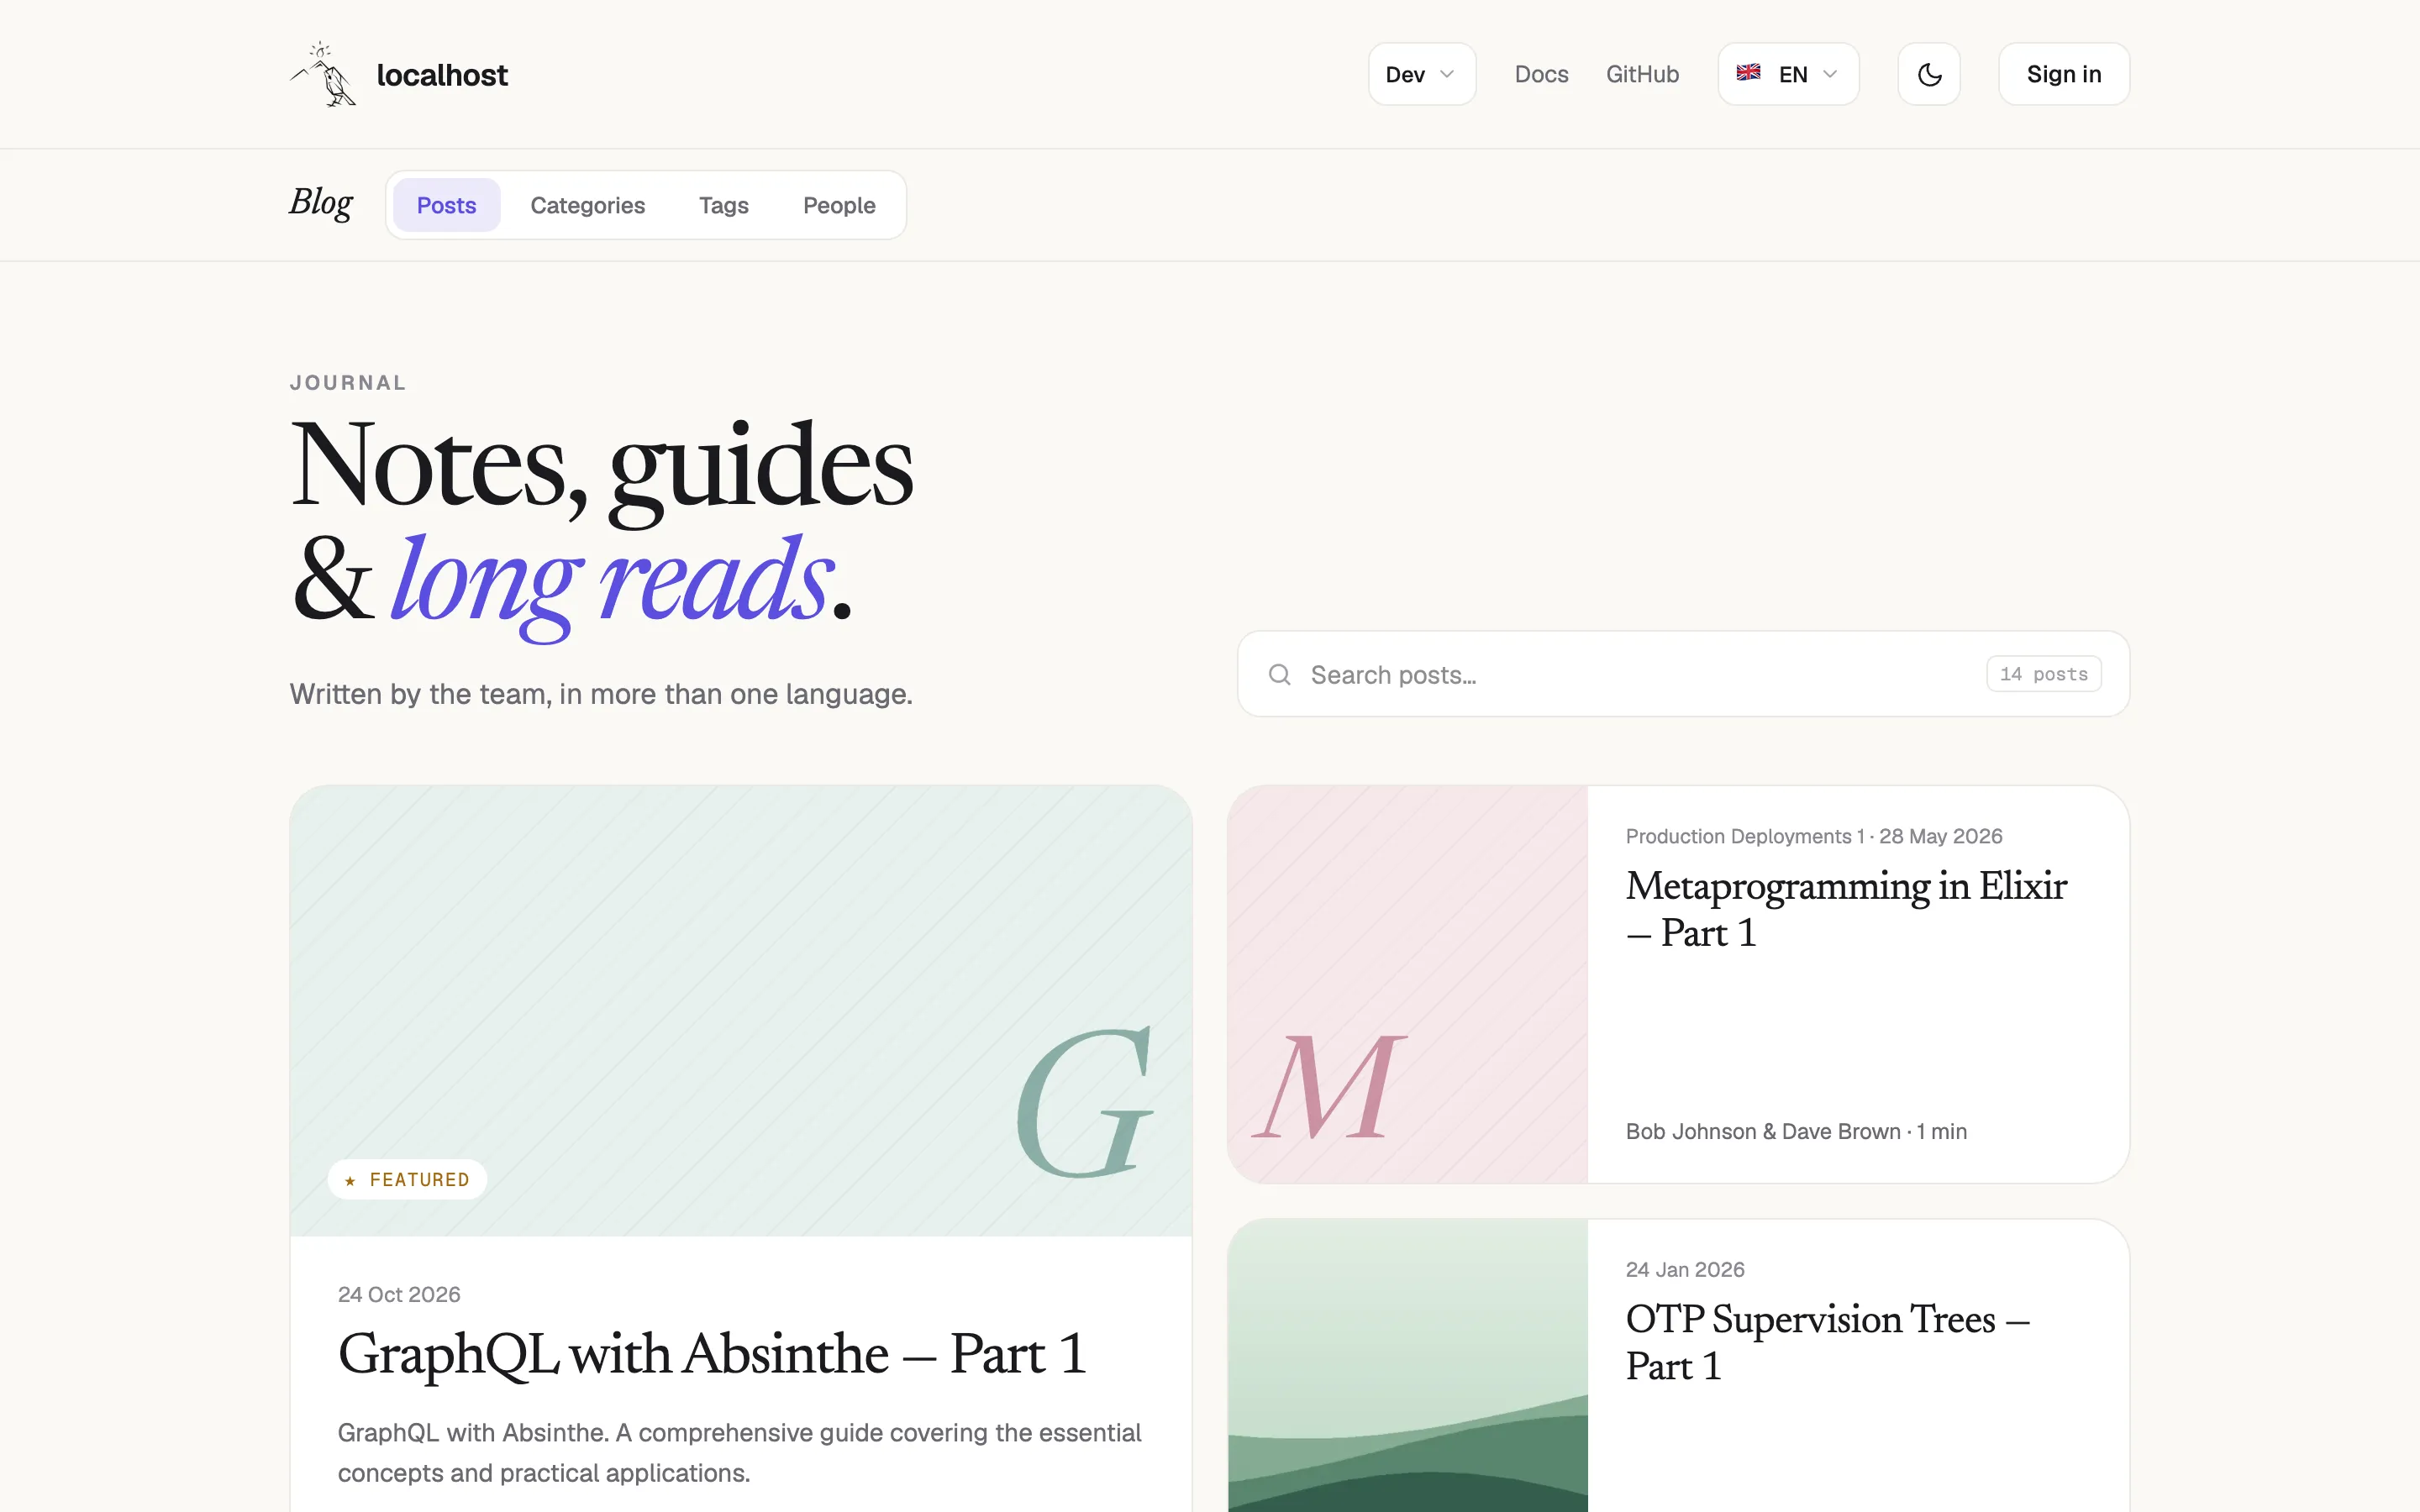Click the 24 Jan 2026 date
Viewport: 2420px width, 1512px height.
pos(1685,1269)
